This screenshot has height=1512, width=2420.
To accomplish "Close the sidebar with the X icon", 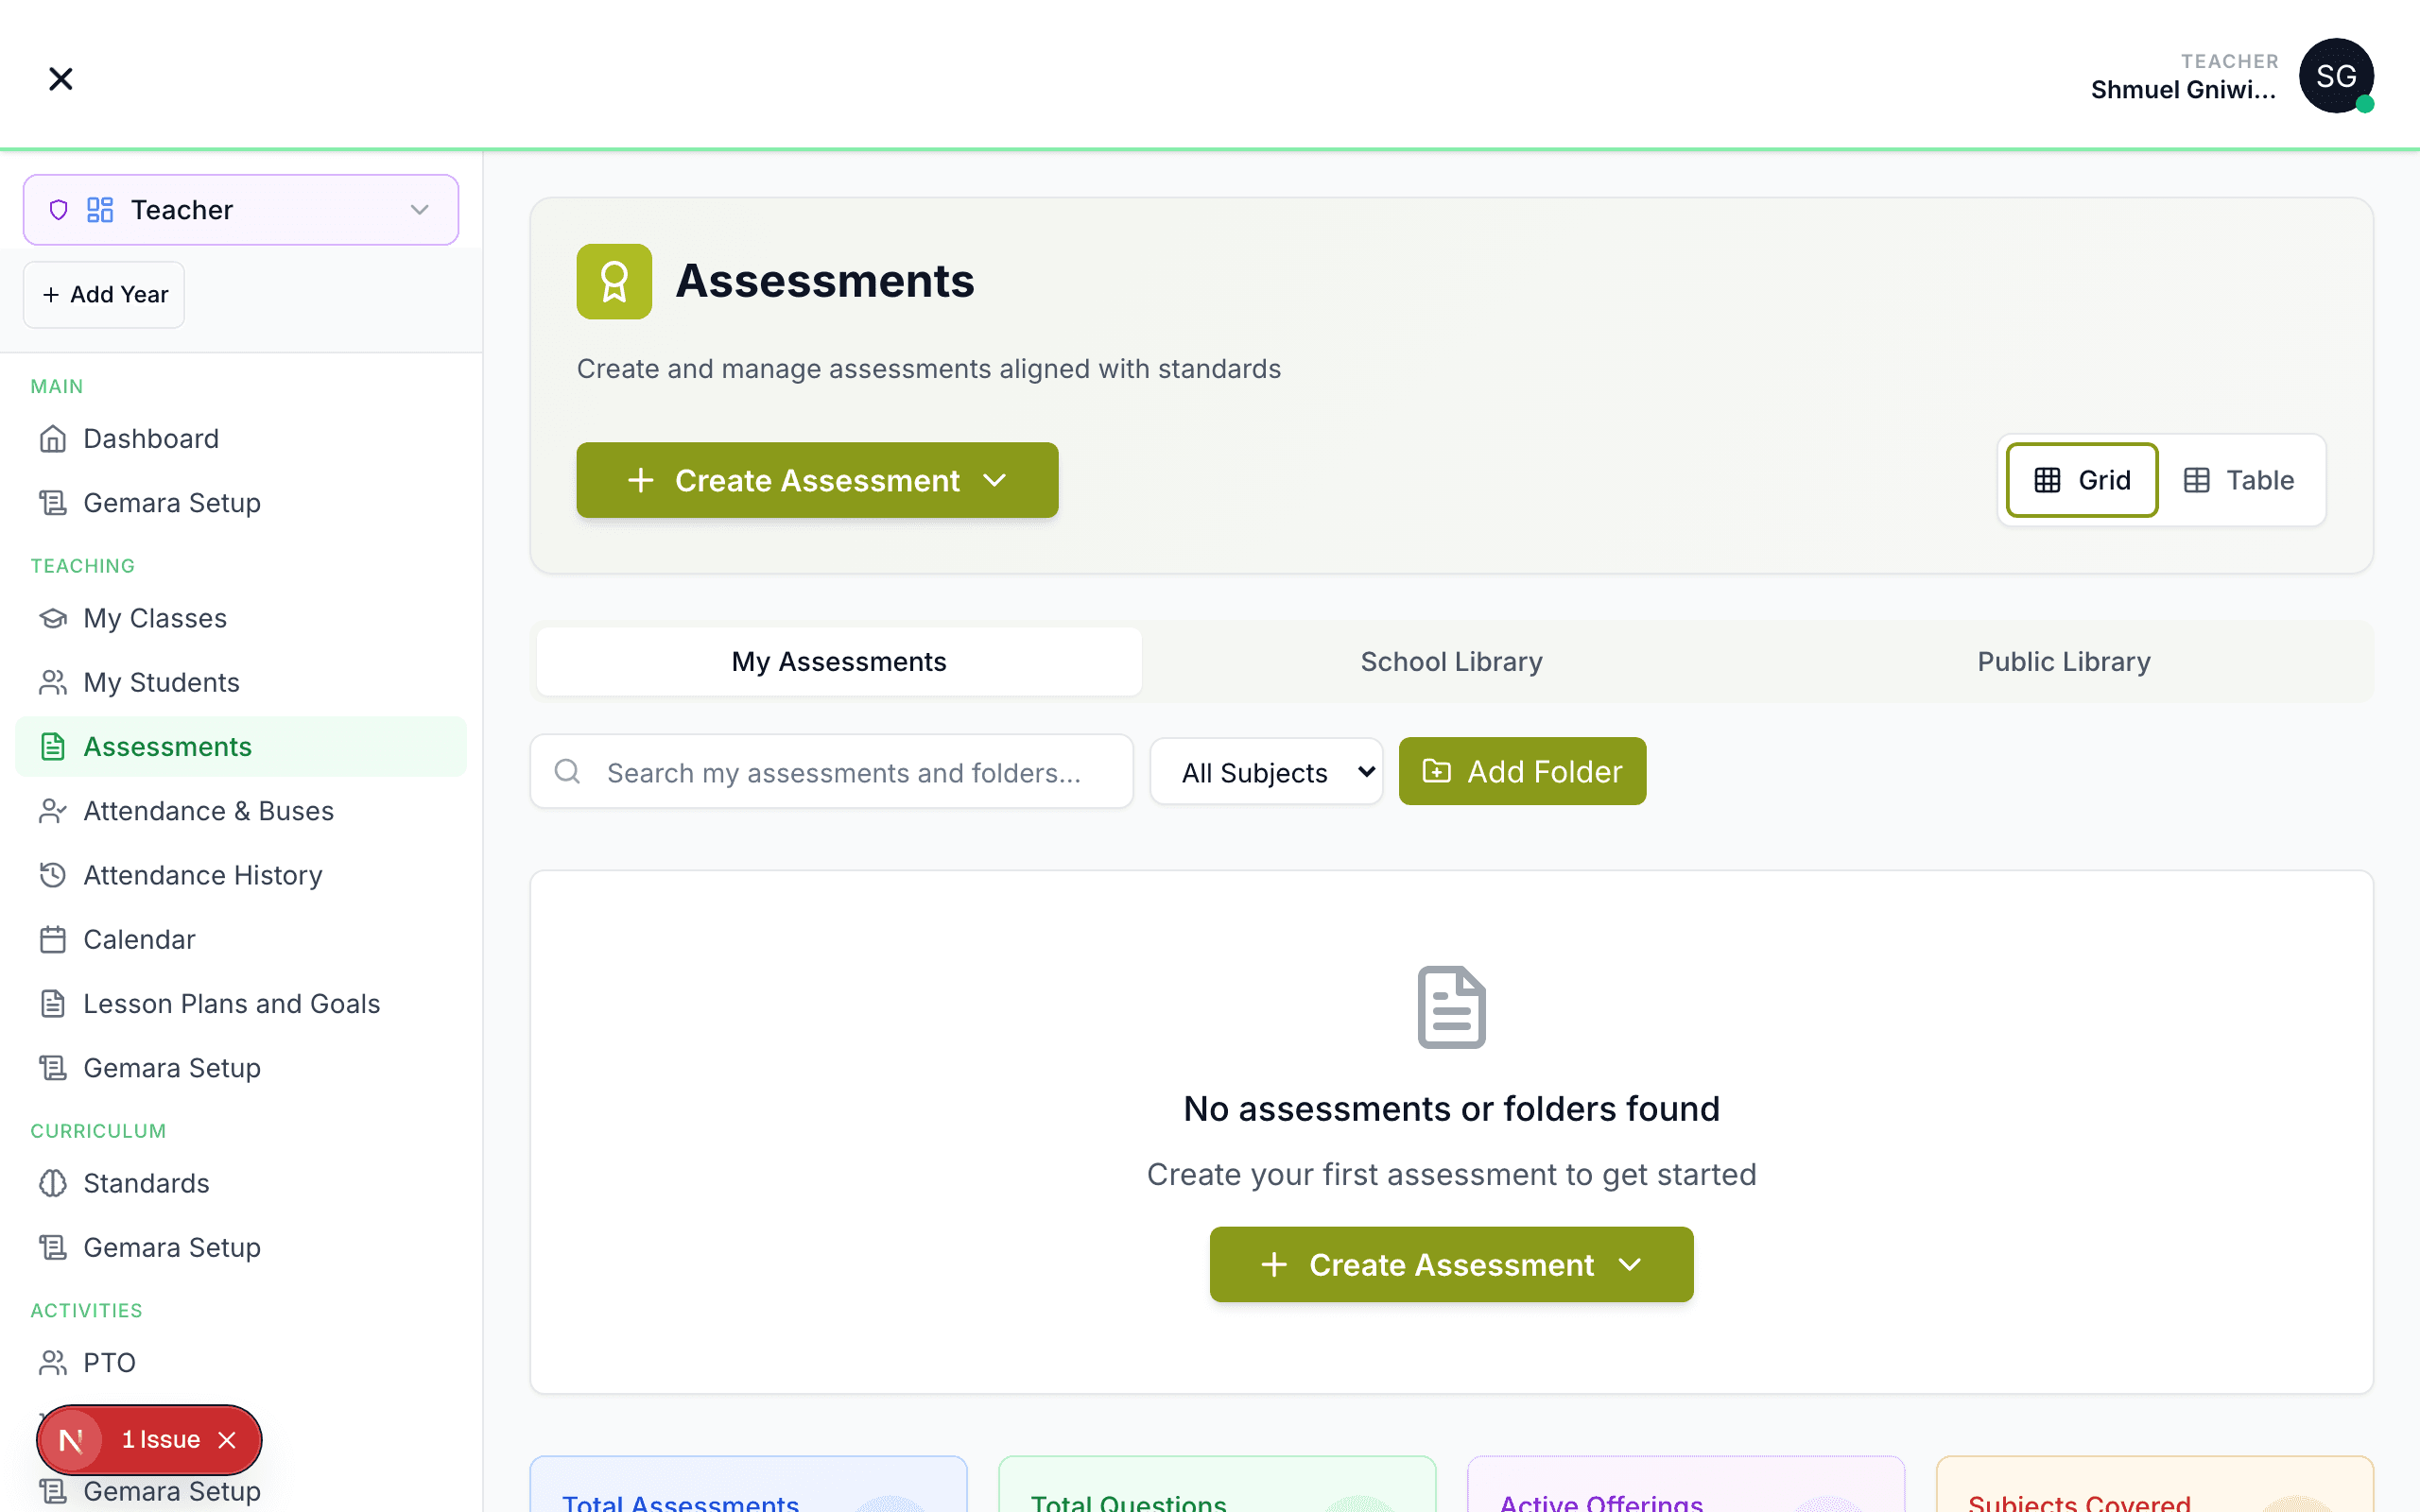I will click(60, 78).
